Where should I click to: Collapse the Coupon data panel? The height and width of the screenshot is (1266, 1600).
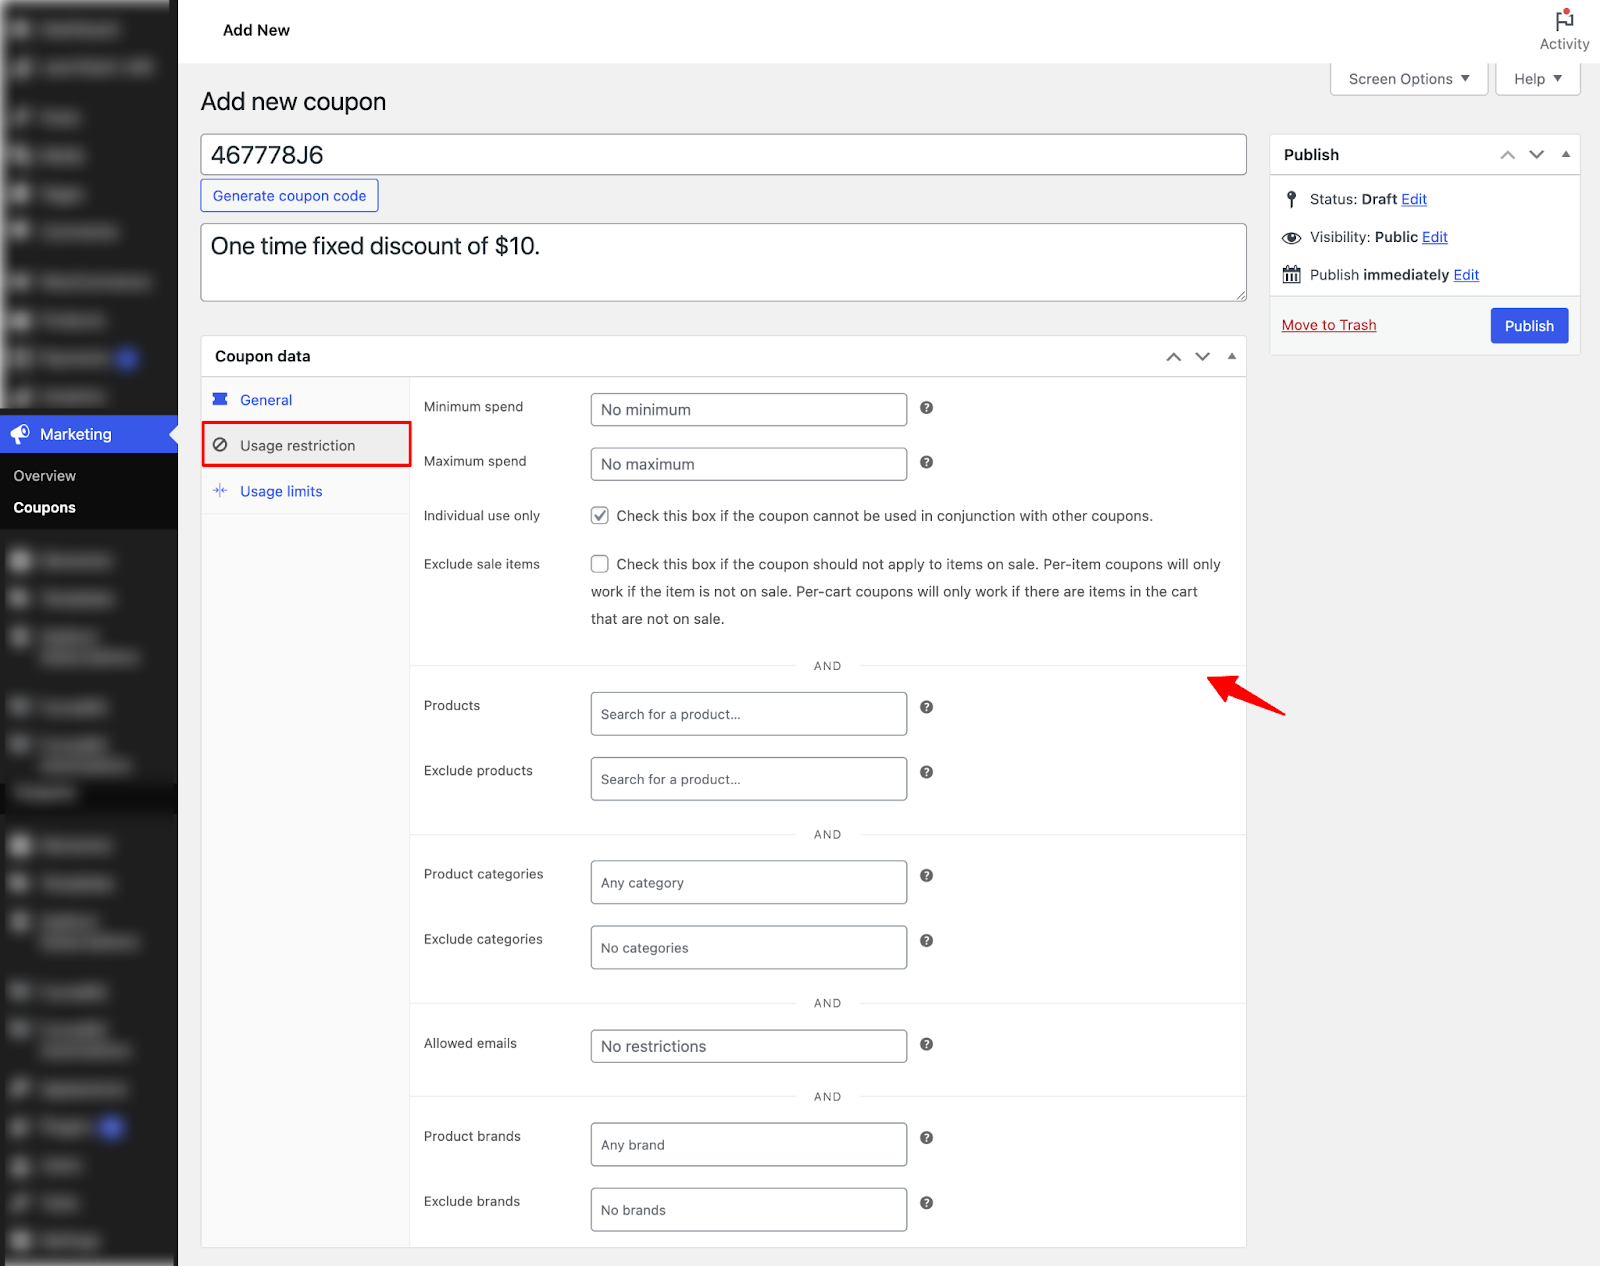coord(1232,356)
